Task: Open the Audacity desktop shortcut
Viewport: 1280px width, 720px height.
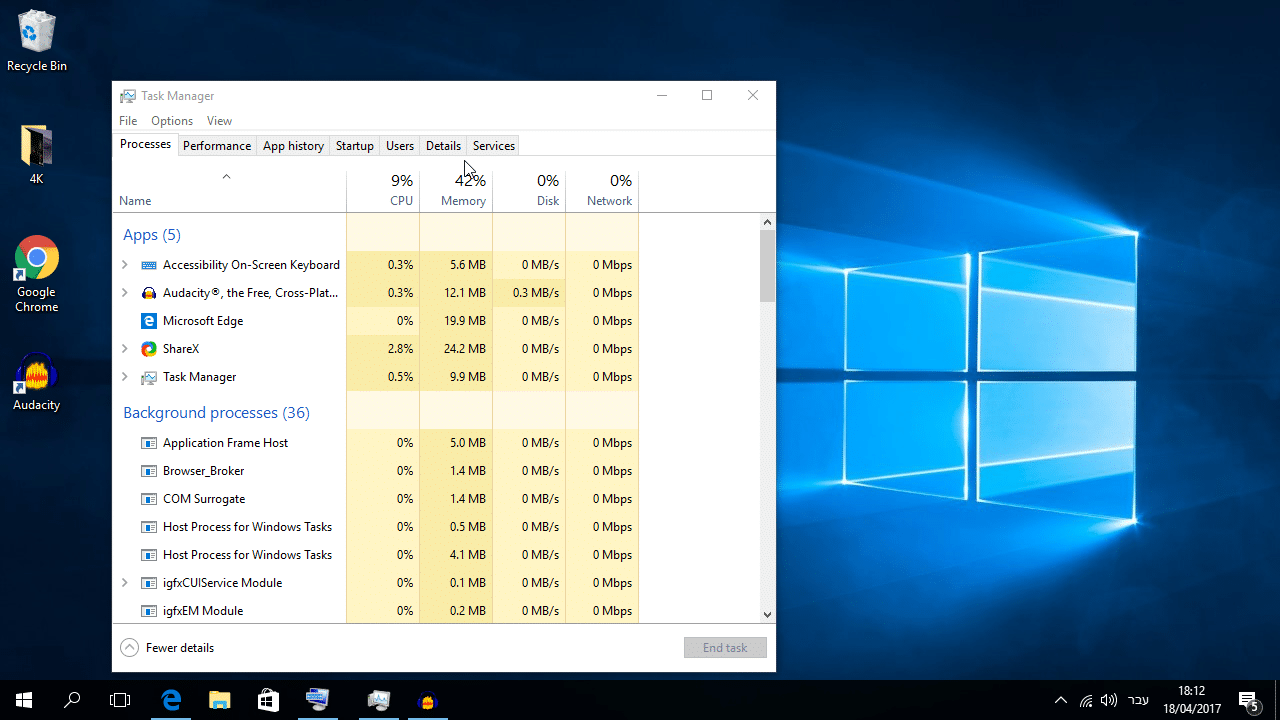Action: click(x=37, y=382)
